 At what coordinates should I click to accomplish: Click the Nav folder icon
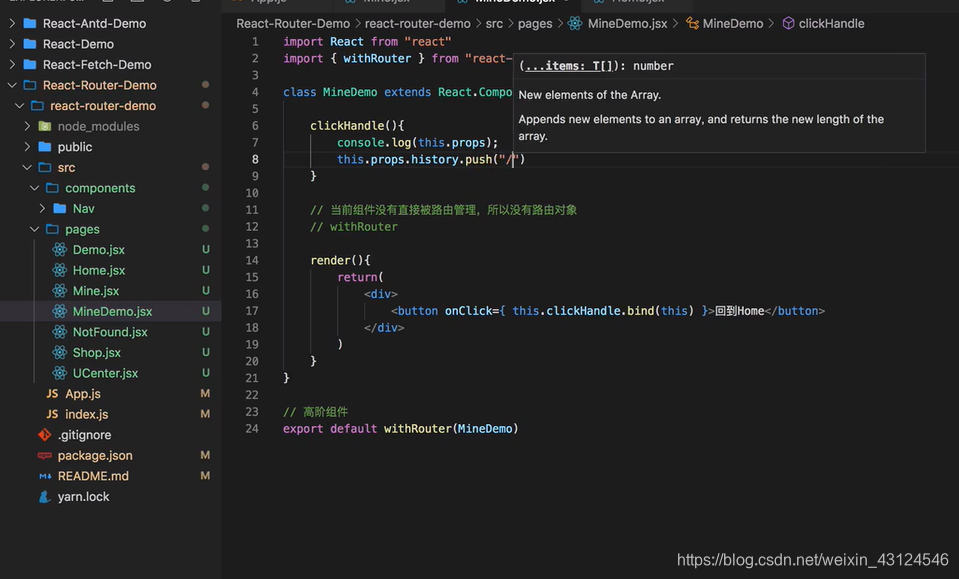(x=59, y=208)
